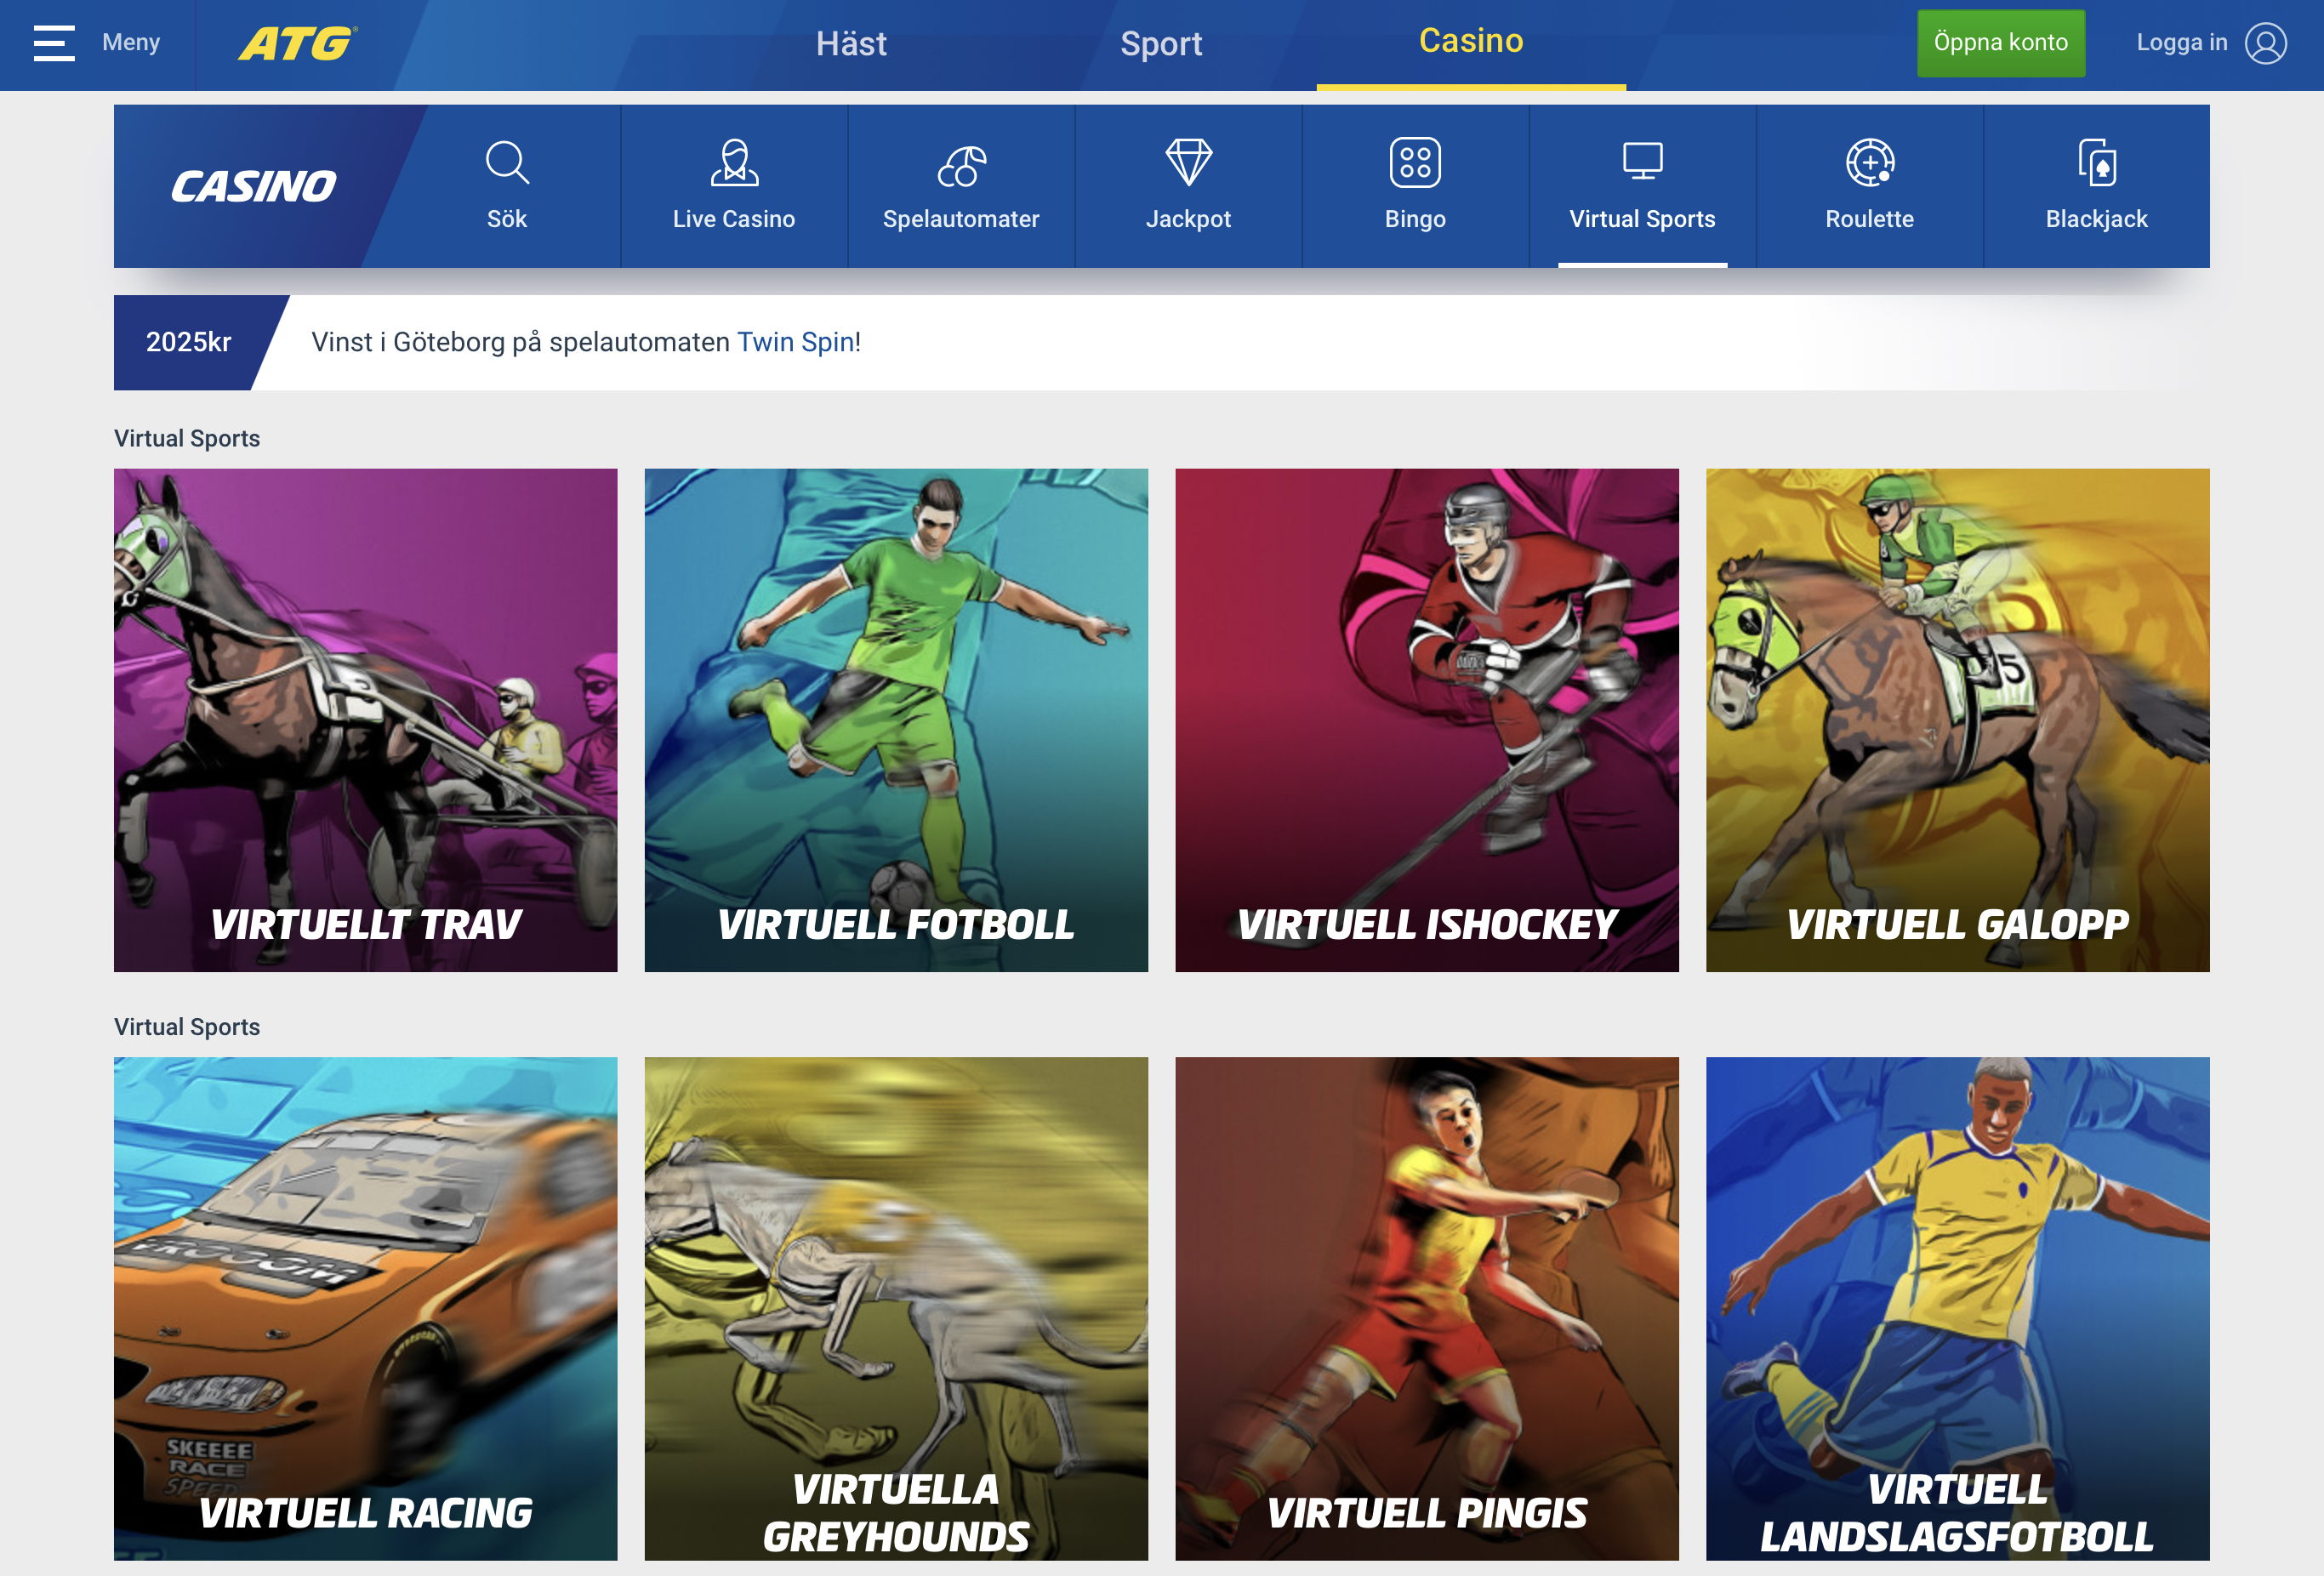The height and width of the screenshot is (1576, 2324).
Task: Launch the Virtuella Greyhounds tile
Action: pos(896,1308)
